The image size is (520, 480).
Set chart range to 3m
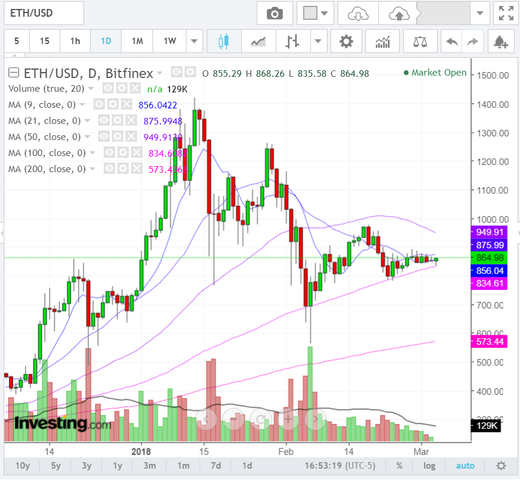pyautogui.click(x=150, y=466)
